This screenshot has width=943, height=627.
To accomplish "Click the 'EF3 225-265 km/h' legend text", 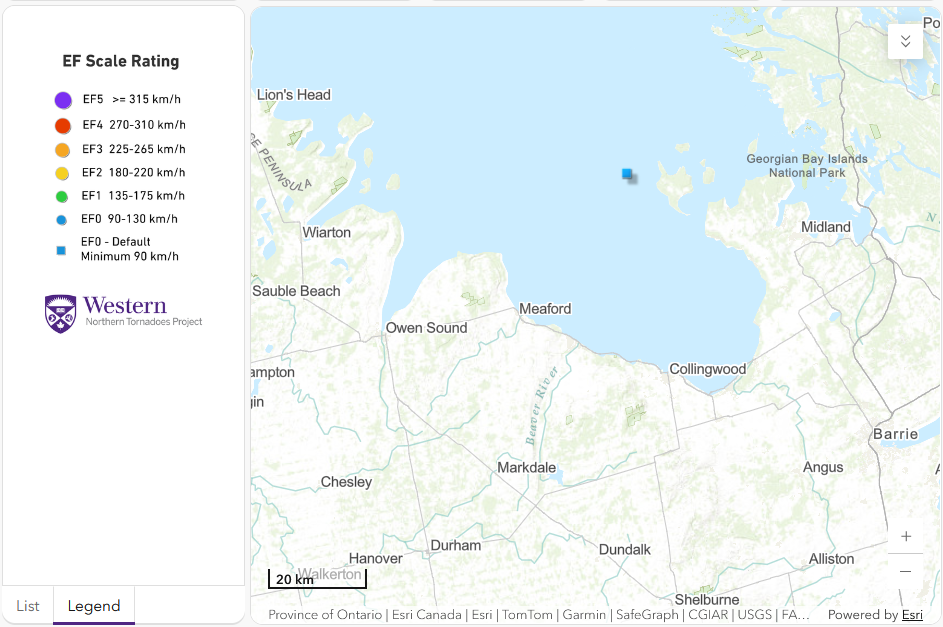I will [134, 149].
